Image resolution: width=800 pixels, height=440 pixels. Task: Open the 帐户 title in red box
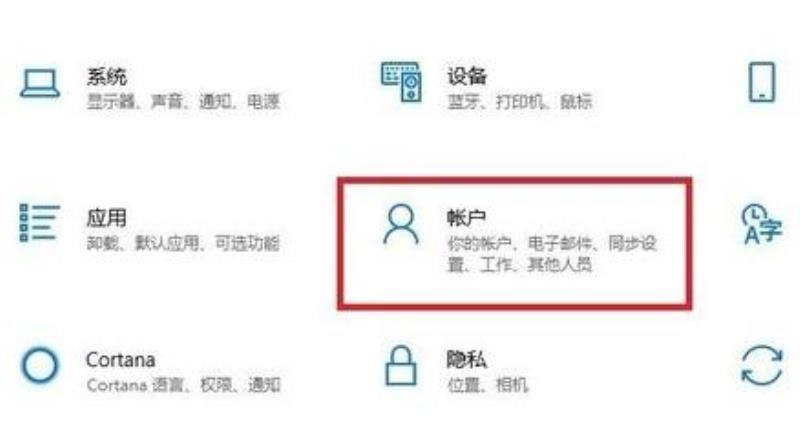tap(466, 217)
